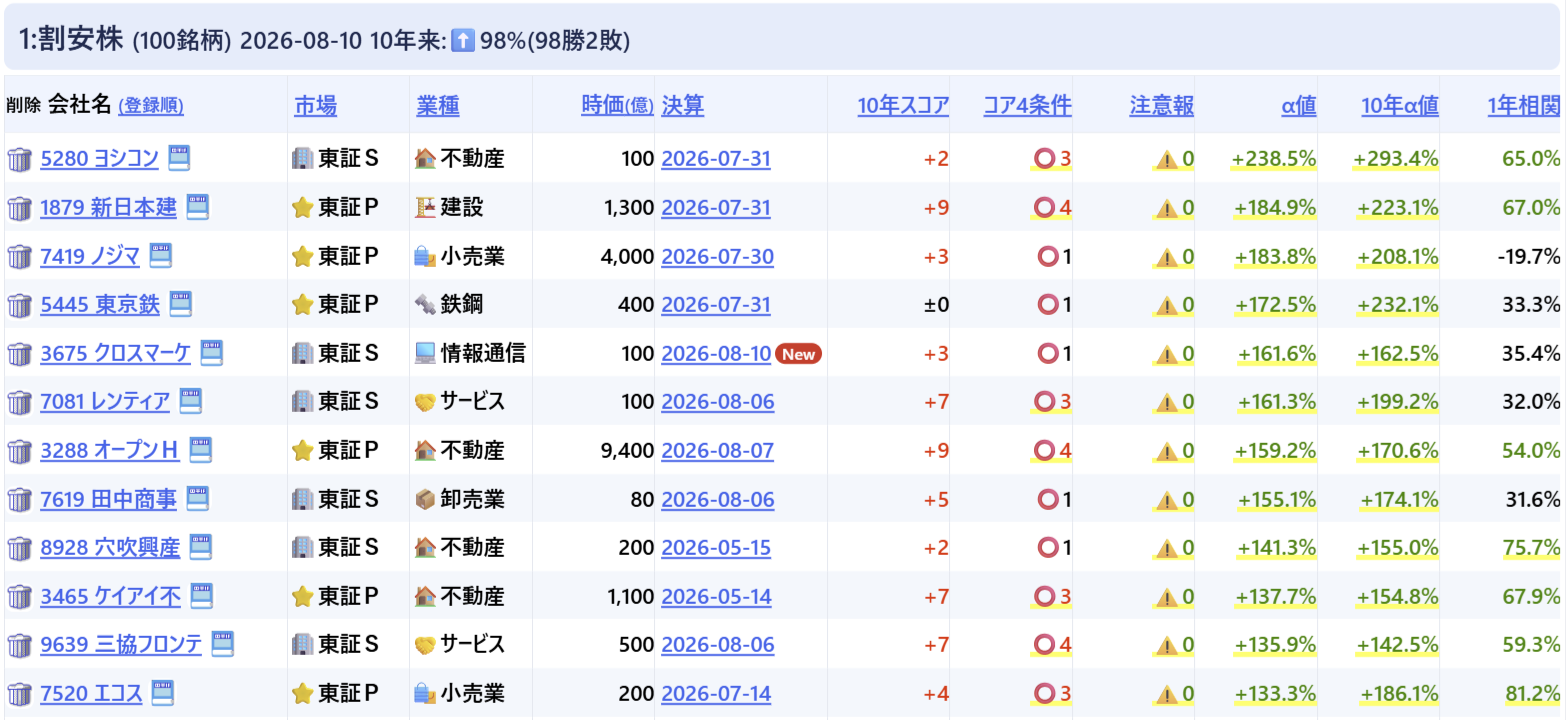Sort by the 時価(億) column header
Image resolution: width=1566 pixels, height=720 pixels.
618,106
